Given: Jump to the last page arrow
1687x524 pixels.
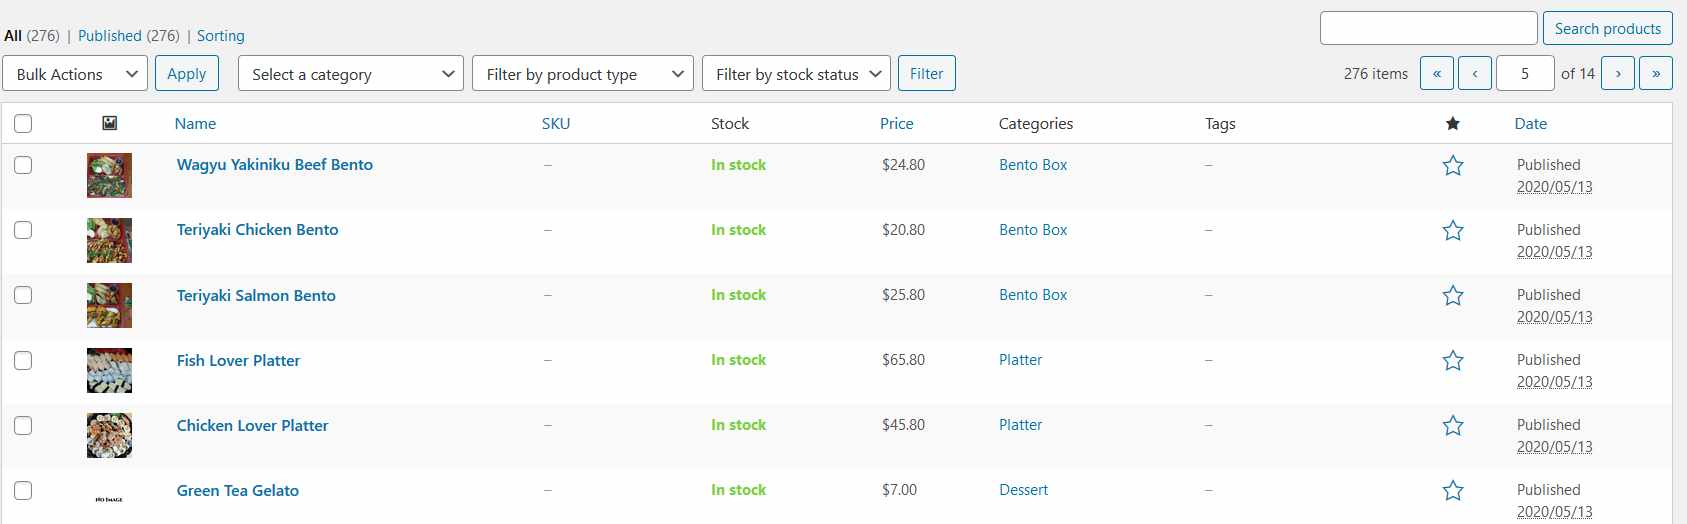Looking at the screenshot, I should (1655, 73).
